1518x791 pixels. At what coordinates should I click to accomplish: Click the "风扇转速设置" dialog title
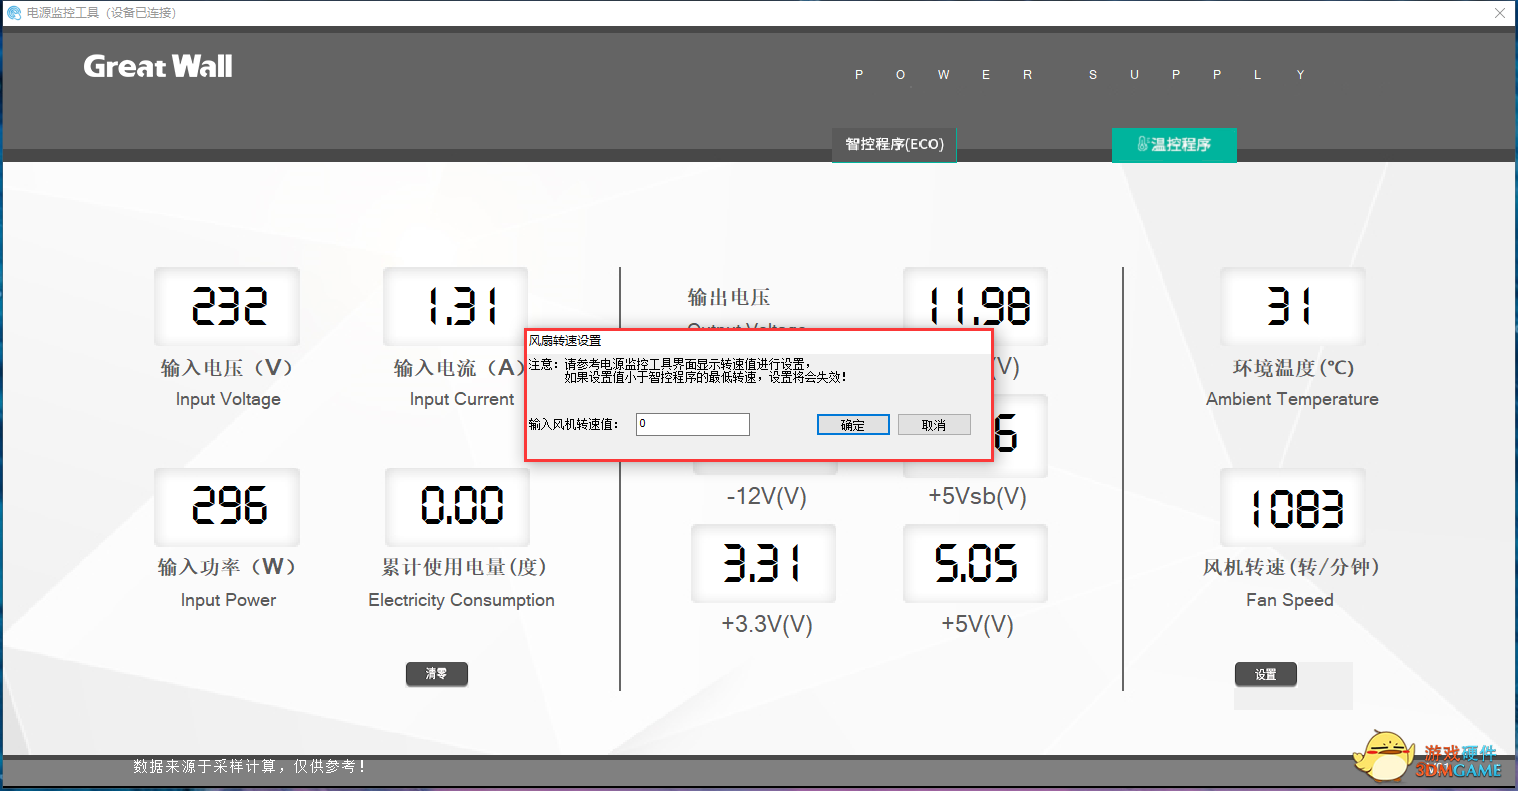click(565, 341)
